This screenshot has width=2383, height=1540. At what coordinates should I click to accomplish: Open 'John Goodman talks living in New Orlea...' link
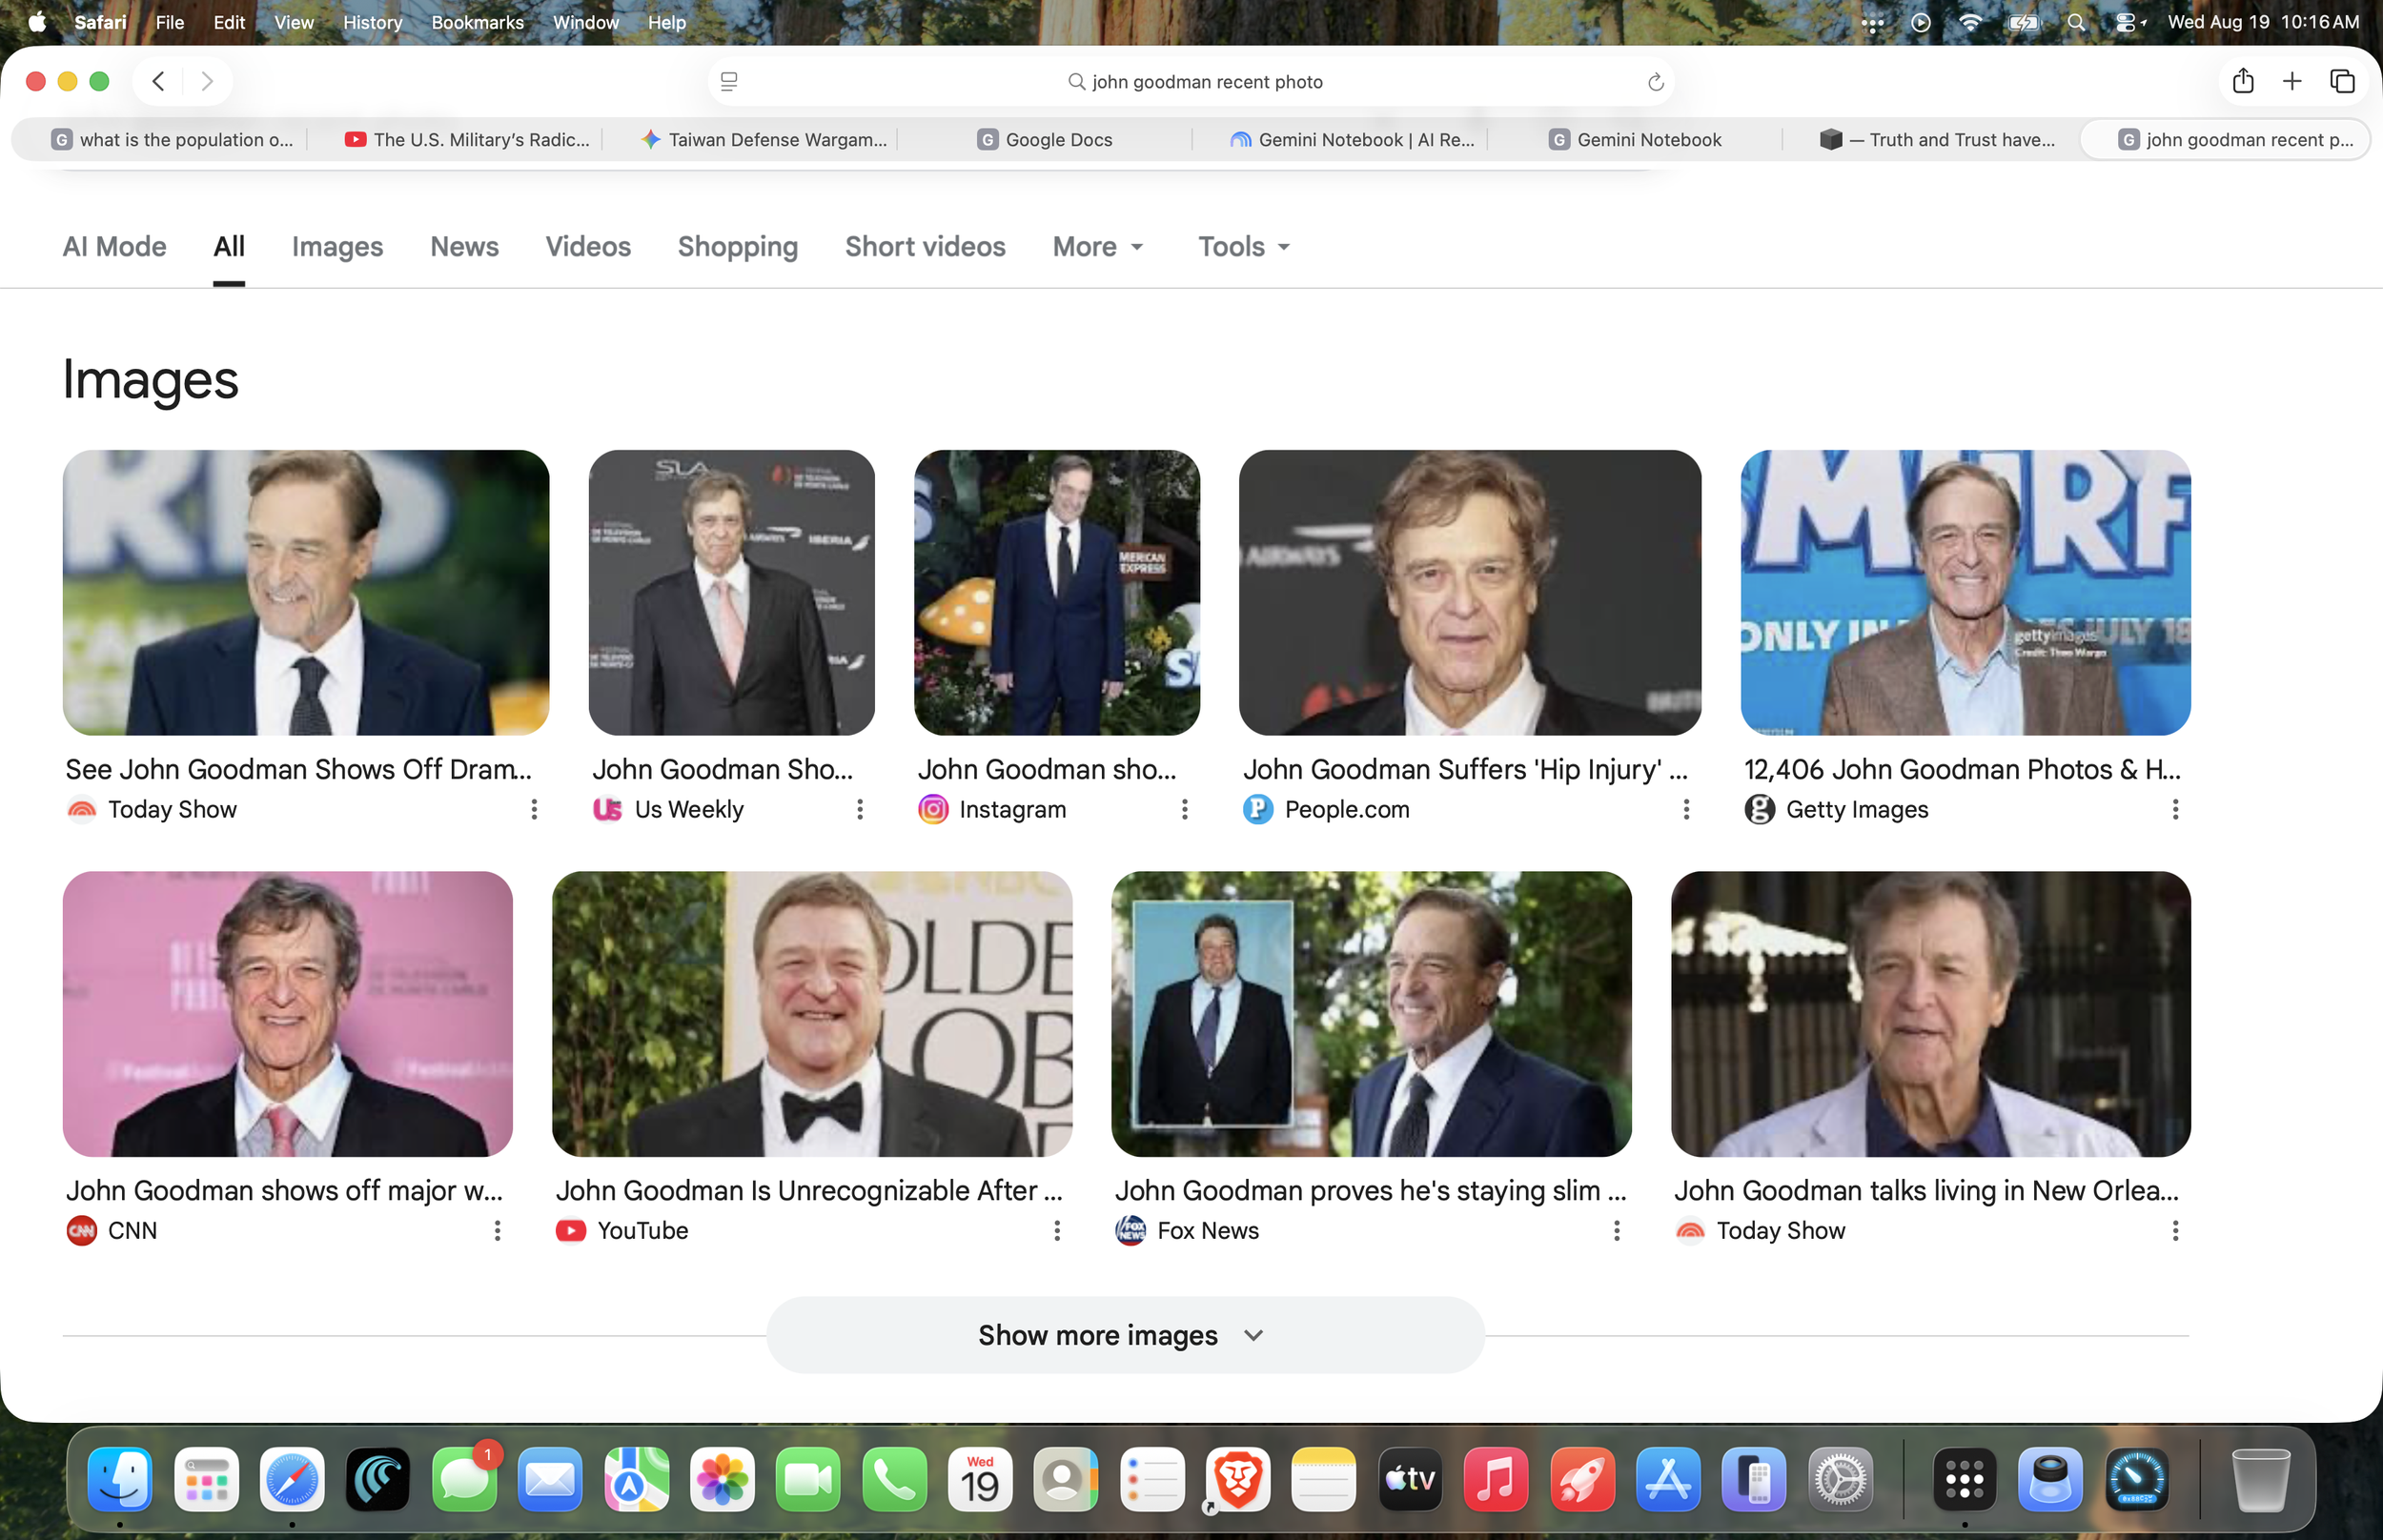1926,1191
